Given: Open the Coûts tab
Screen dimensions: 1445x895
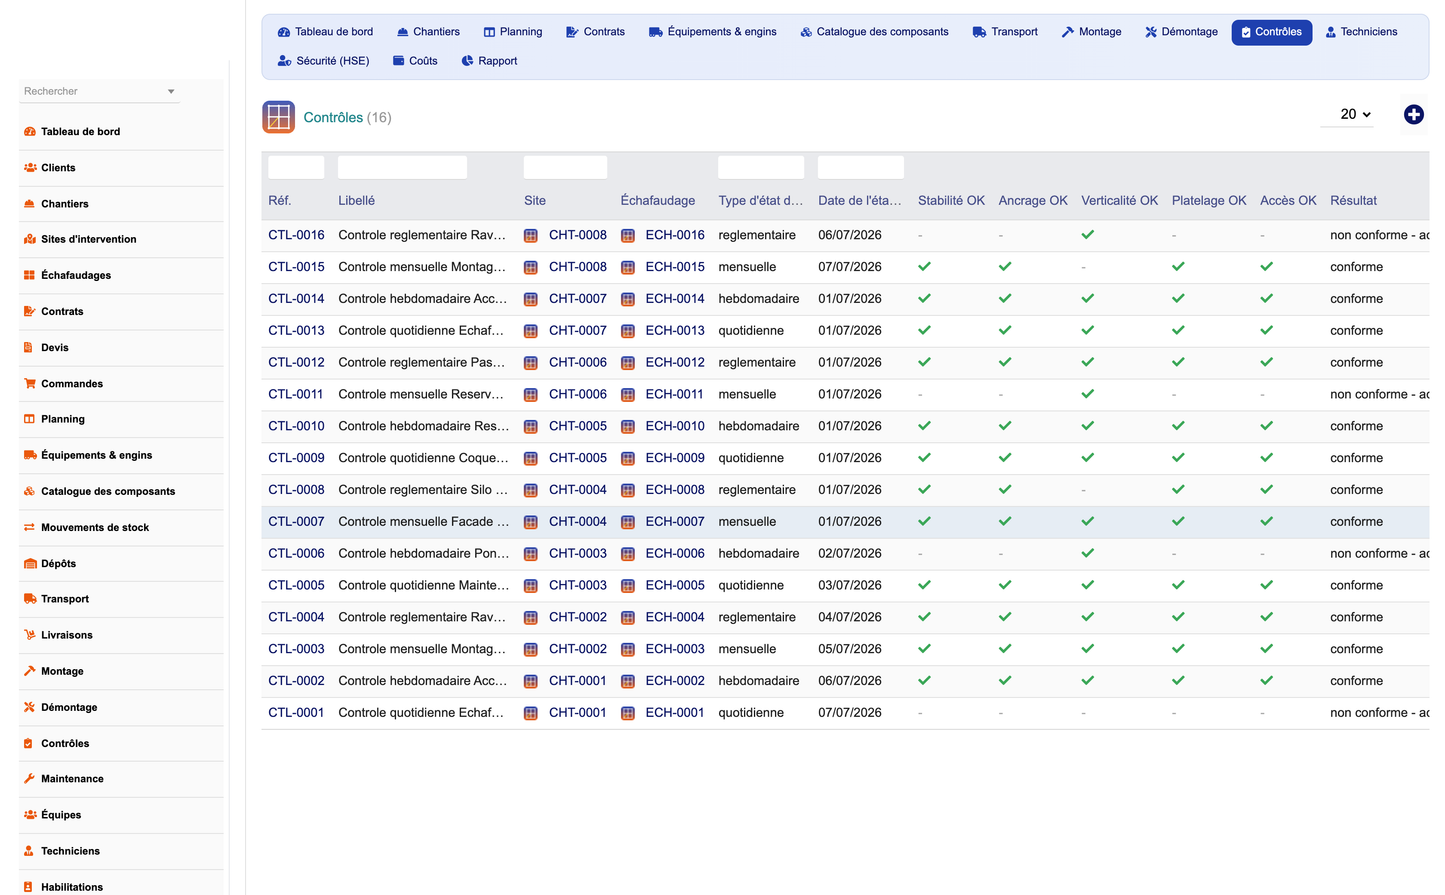Looking at the screenshot, I should (x=415, y=61).
